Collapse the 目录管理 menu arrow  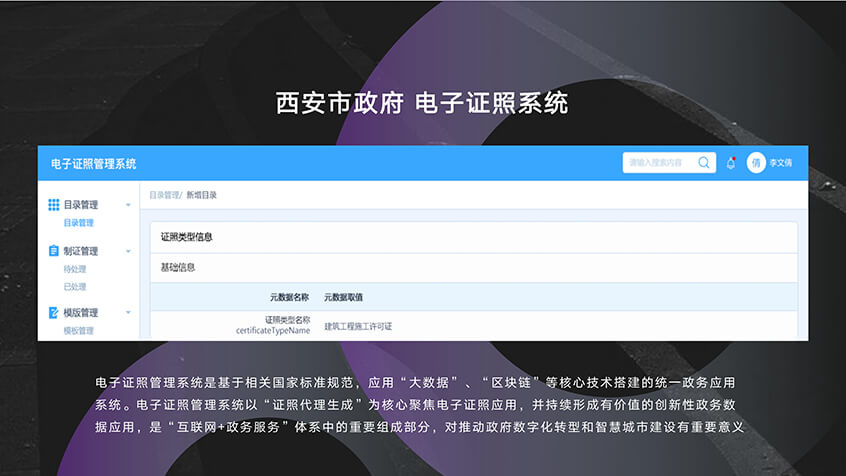point(128,205)
